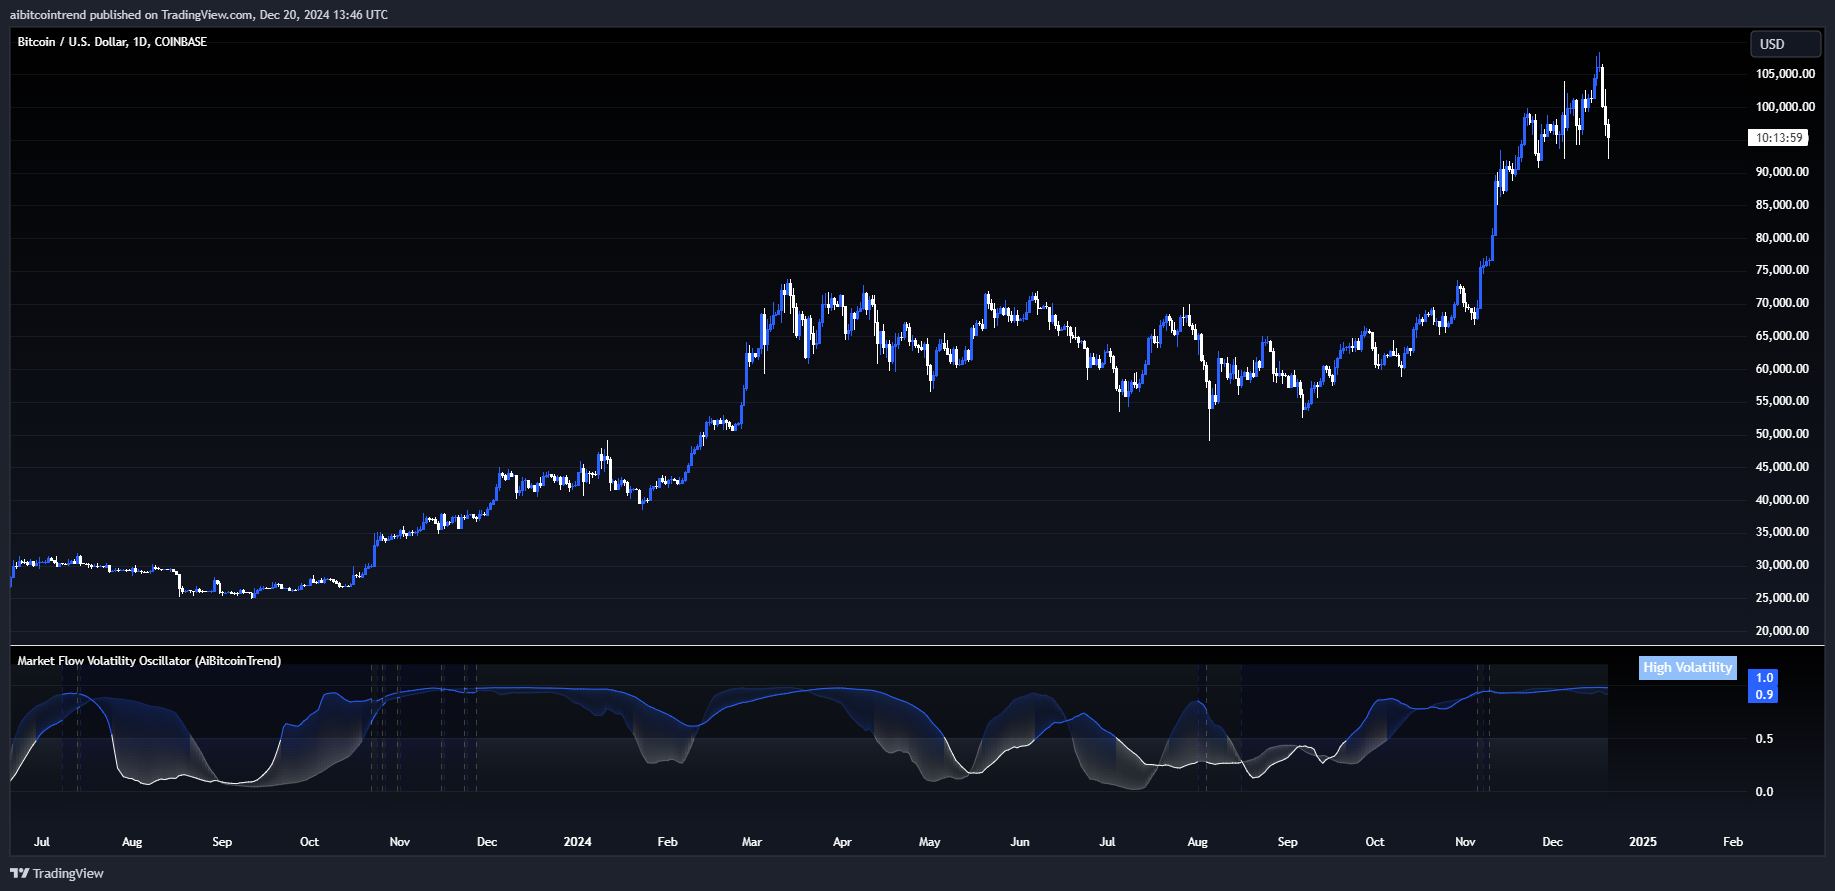Viewport: 1835px width, 891px height.
Task: Open the USD currency selector
Action: point(1785,44)
